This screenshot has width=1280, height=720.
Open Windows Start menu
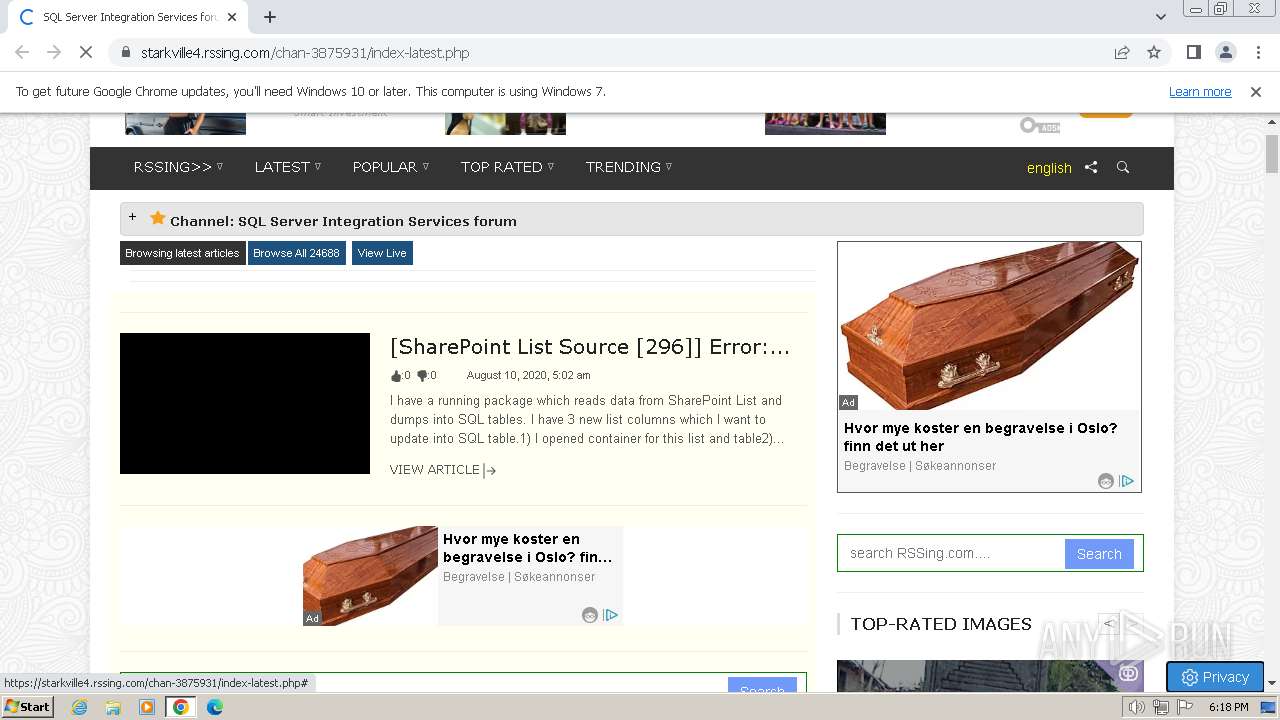pos(28,707)
